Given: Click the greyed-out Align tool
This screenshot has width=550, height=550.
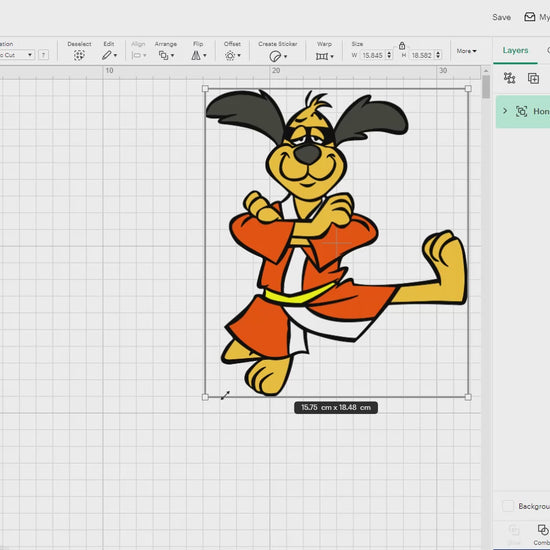Looking at the screenshot, I should click(x=139, y=51).
